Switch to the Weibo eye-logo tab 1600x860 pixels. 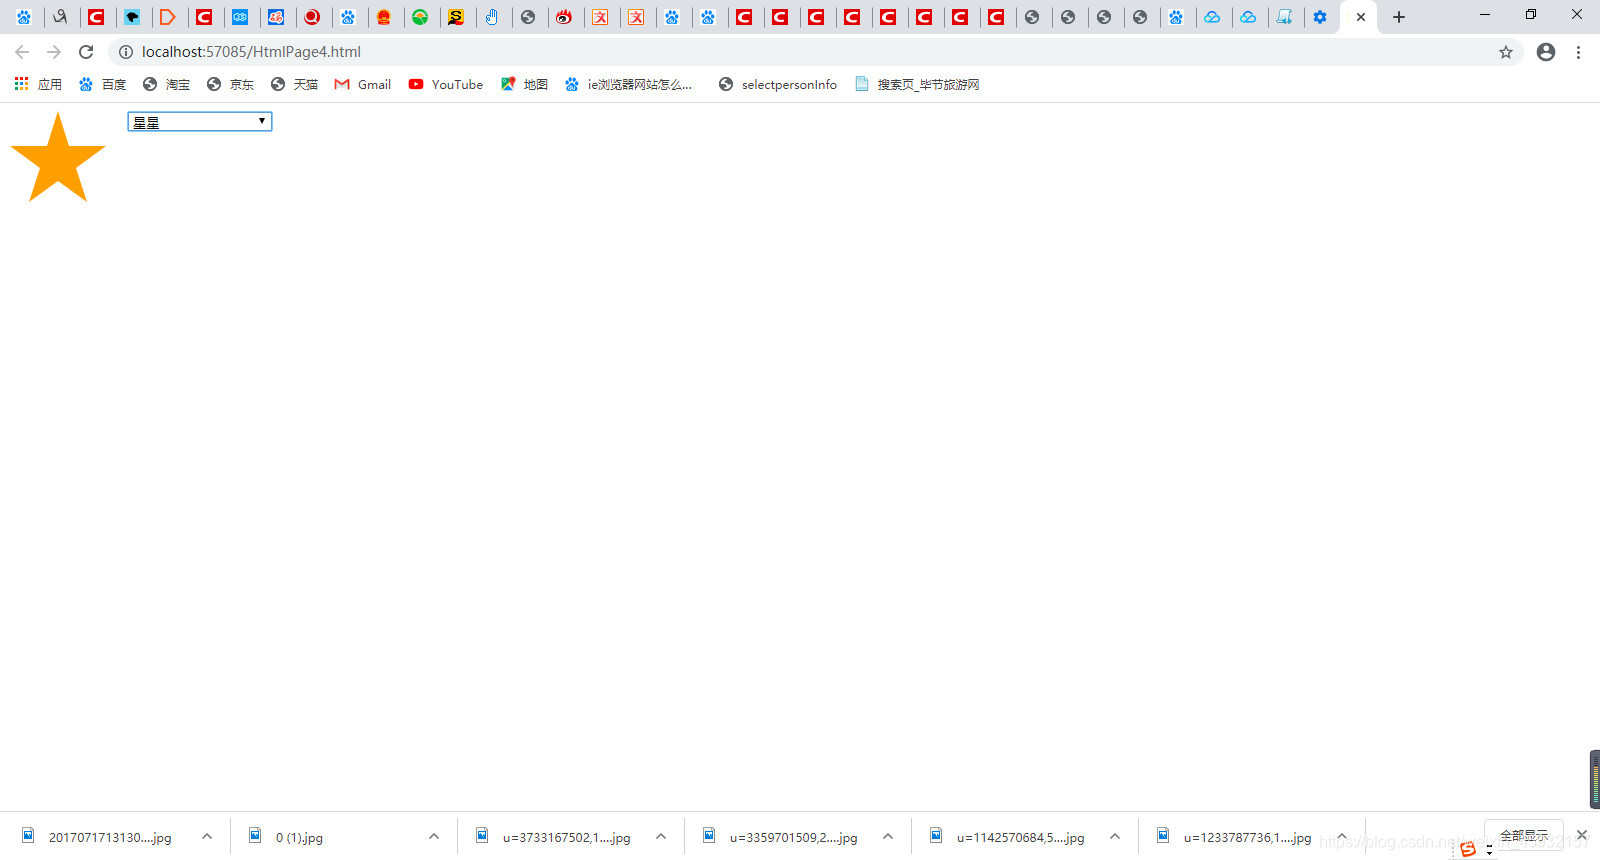[564, 17]
